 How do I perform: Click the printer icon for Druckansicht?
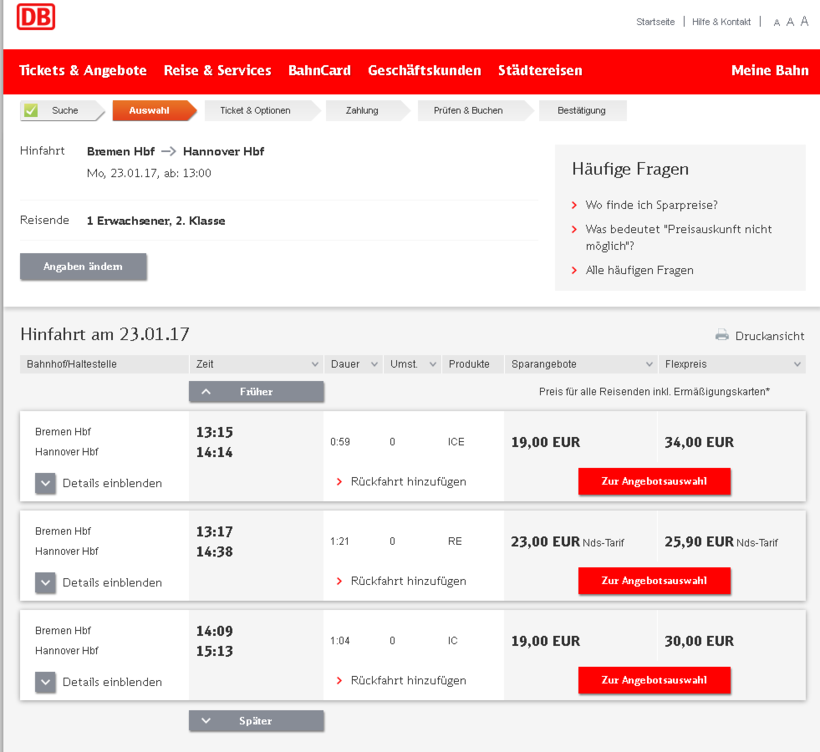click(x=722, y=336)
